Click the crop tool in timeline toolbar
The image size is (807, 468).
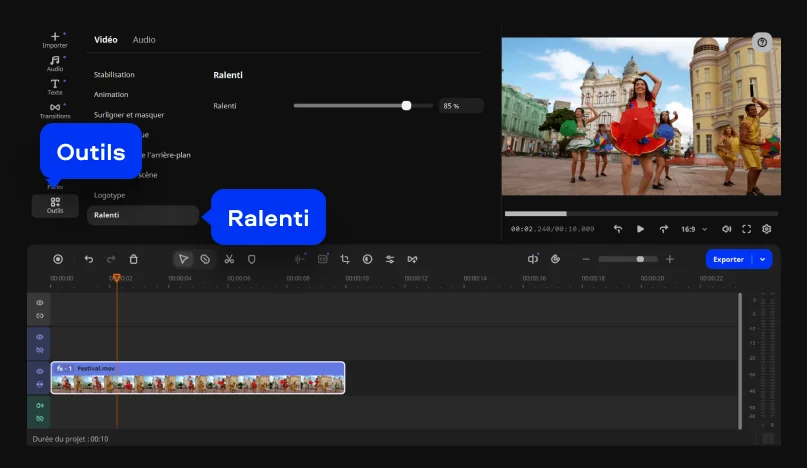(345, 259)
